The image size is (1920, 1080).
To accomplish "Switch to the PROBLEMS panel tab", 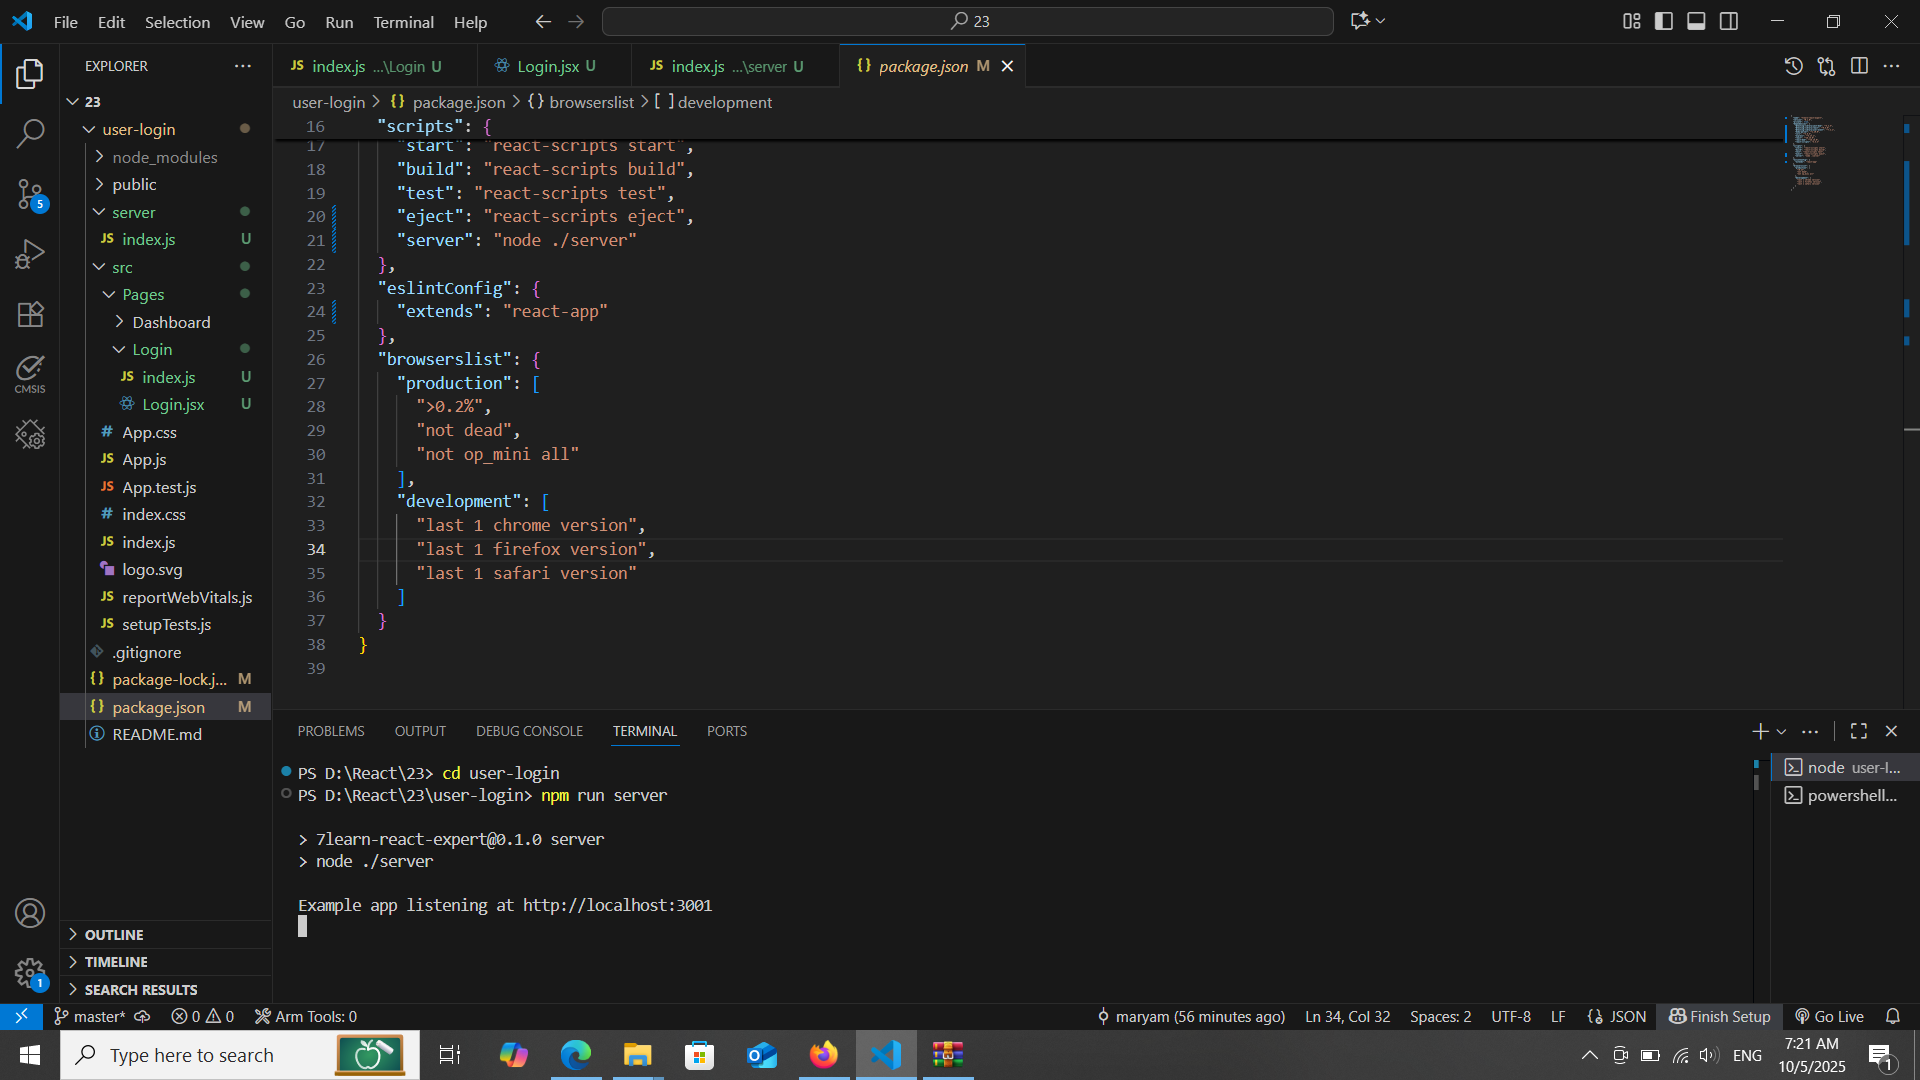I will click(x=330, y=731).
